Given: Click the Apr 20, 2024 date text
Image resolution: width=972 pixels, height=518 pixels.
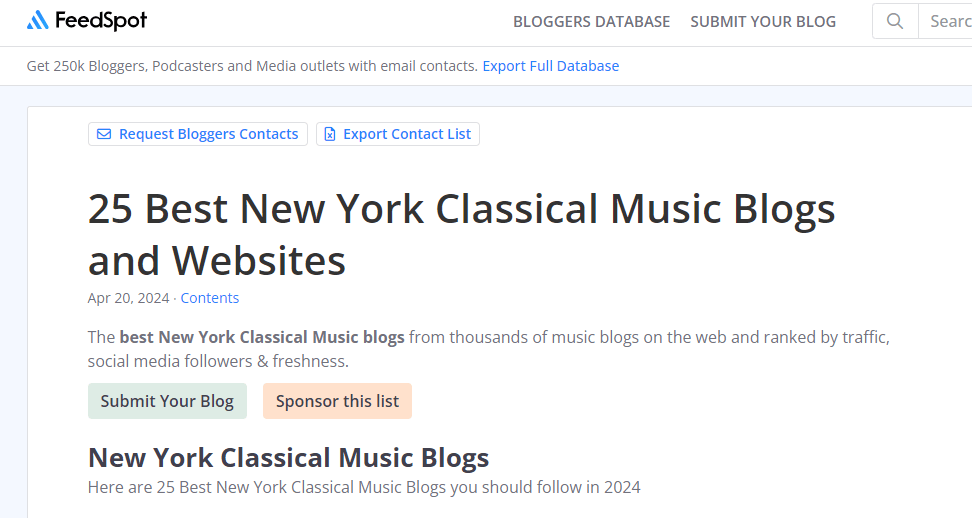Looking at the screenshot, I should coord(129,298).
